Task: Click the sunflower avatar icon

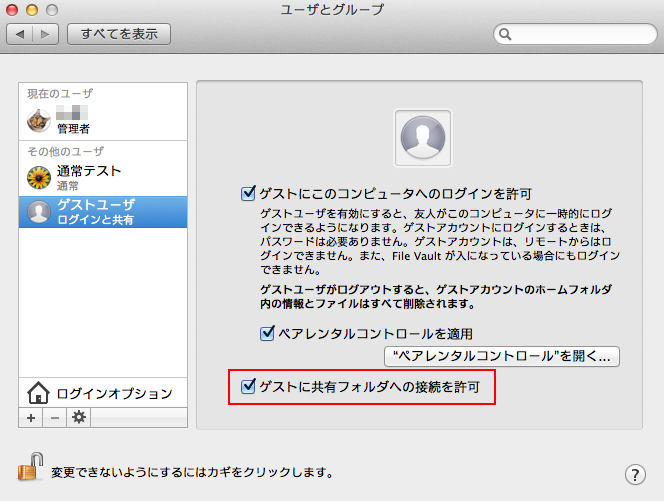Action: (39, 177)
